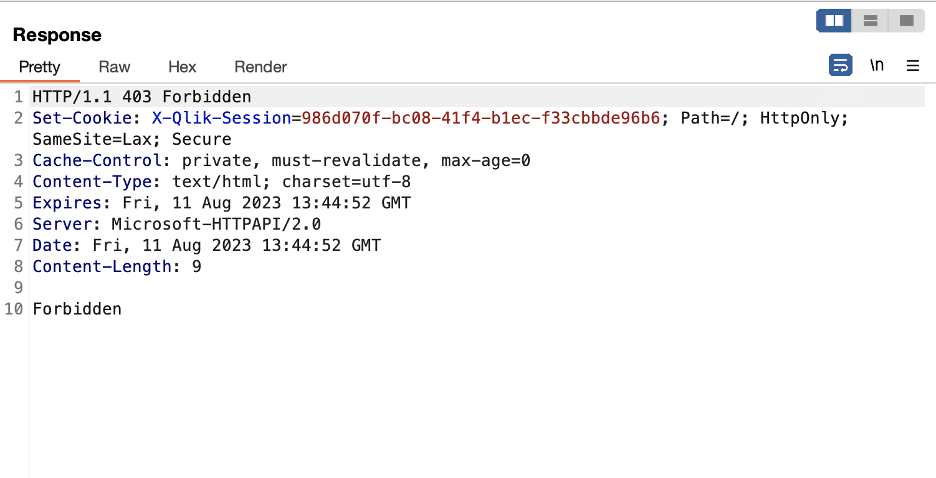Click the Expires header name
Image resolution: width=936 pixels, height=478 pixels.
[67, 203]
